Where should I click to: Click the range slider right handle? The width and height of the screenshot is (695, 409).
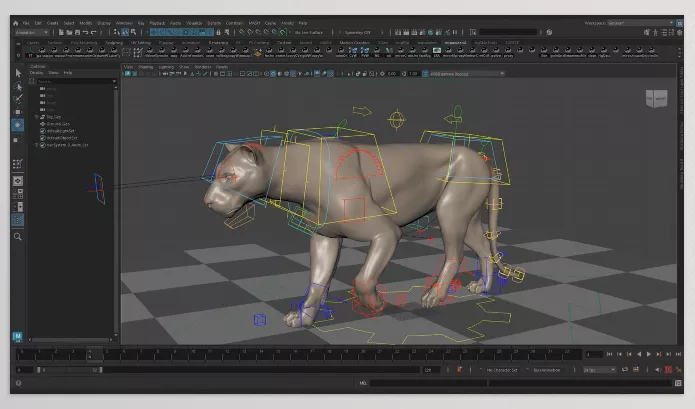coord(101,370)
